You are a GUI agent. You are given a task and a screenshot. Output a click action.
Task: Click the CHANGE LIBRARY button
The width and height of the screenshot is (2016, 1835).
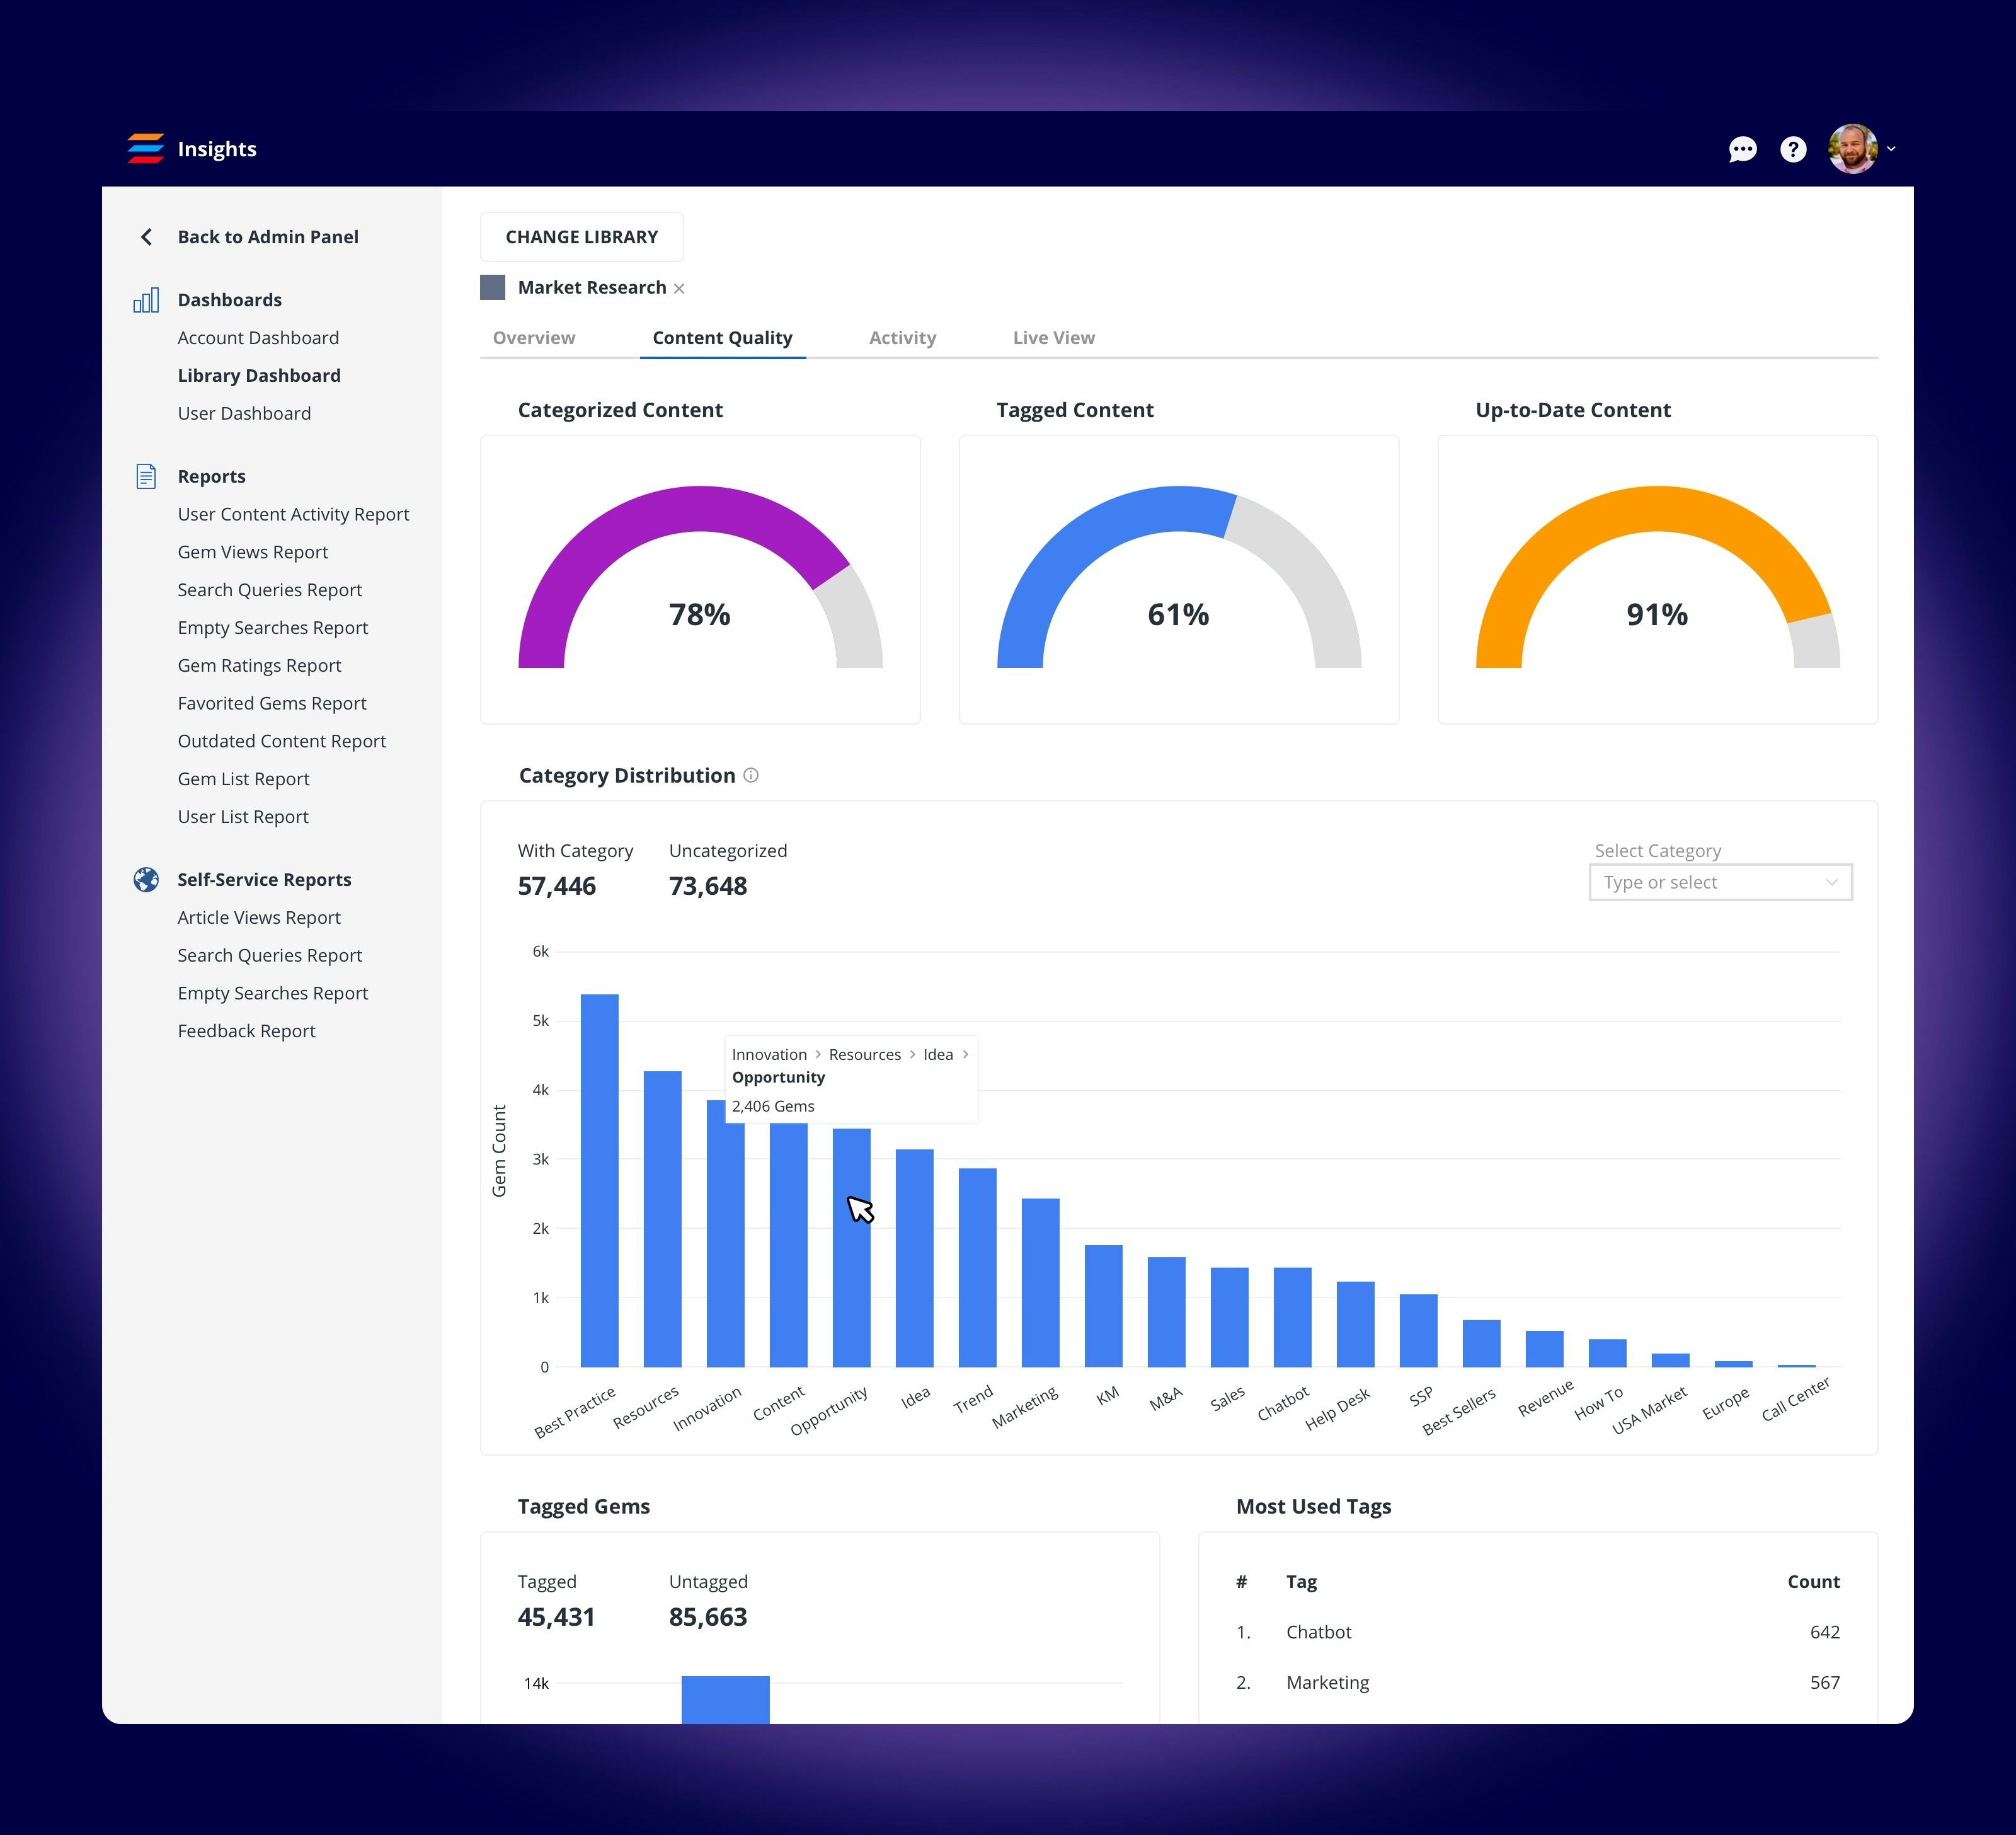click(581, 237)
